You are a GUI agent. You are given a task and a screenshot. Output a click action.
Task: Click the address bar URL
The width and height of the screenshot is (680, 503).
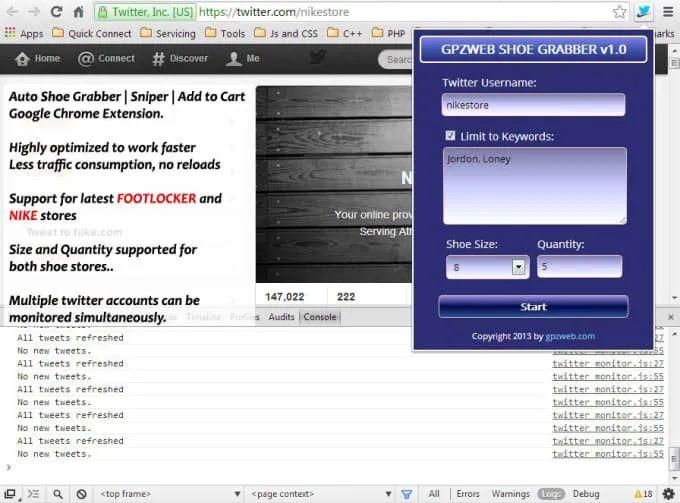[274, 12]
